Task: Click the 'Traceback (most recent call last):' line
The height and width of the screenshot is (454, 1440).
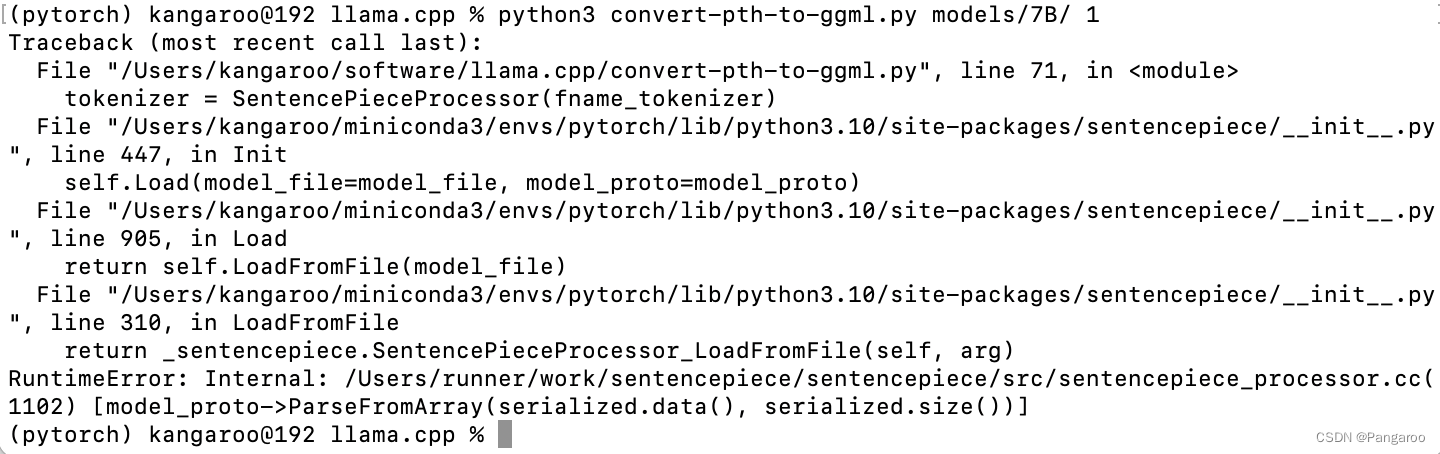Action: click(x=245, y=43)
